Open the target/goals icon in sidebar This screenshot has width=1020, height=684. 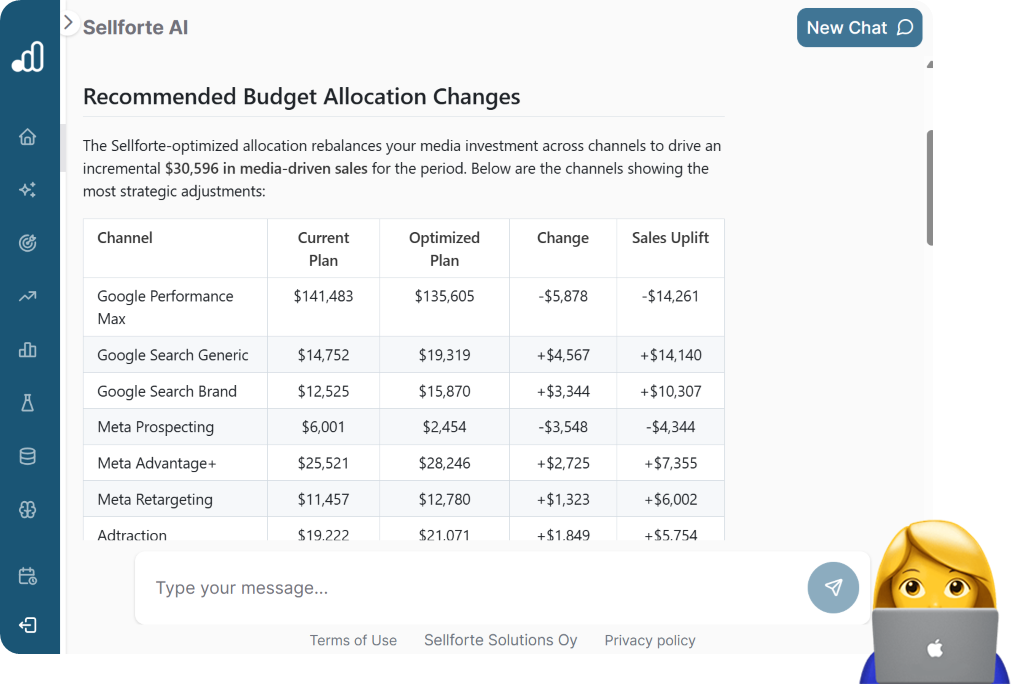click(x=28, y=242)
